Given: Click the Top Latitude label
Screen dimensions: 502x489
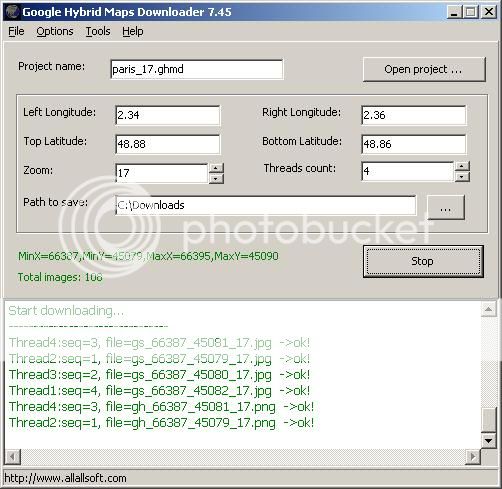Looking at the screenshot, I should tap(55, 141).
